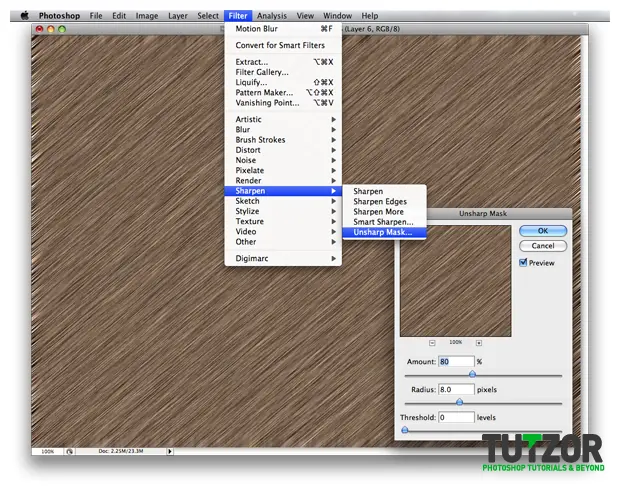The image size is (620, 495).
Task: Click the Amount input field
Action: click(456, 361)
